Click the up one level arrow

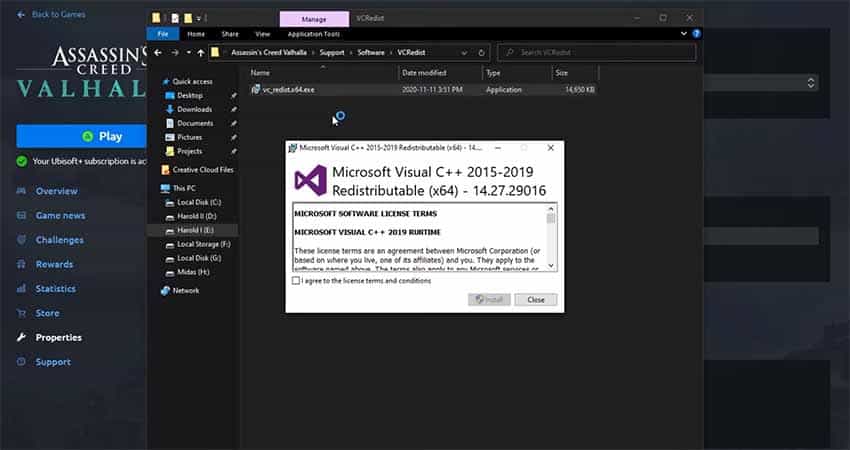[x=201, y=53]
